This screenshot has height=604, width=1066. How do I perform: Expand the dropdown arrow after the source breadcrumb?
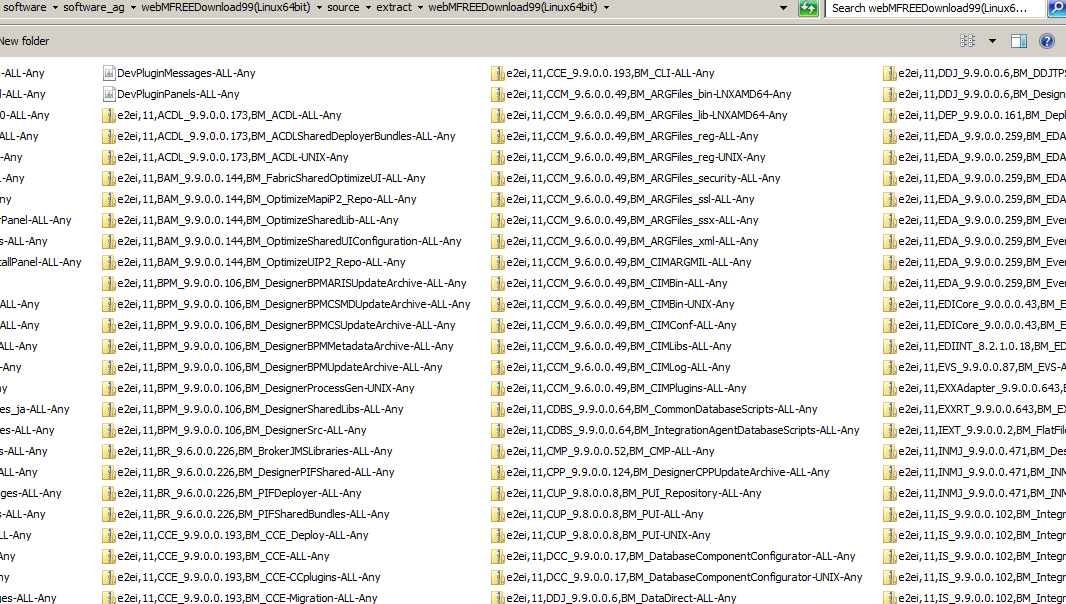point(368,8)
